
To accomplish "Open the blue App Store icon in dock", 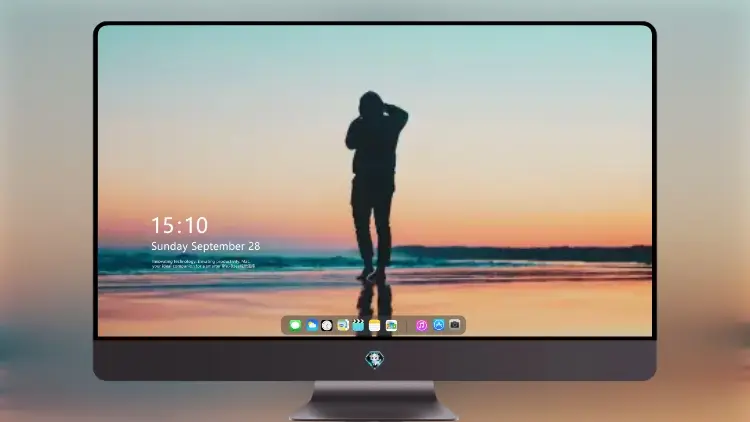I will pos(439,325).
